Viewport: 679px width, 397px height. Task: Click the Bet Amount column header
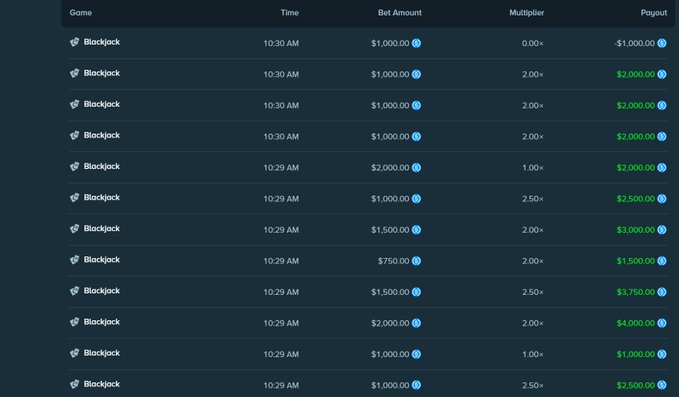(x=400, y=13)
